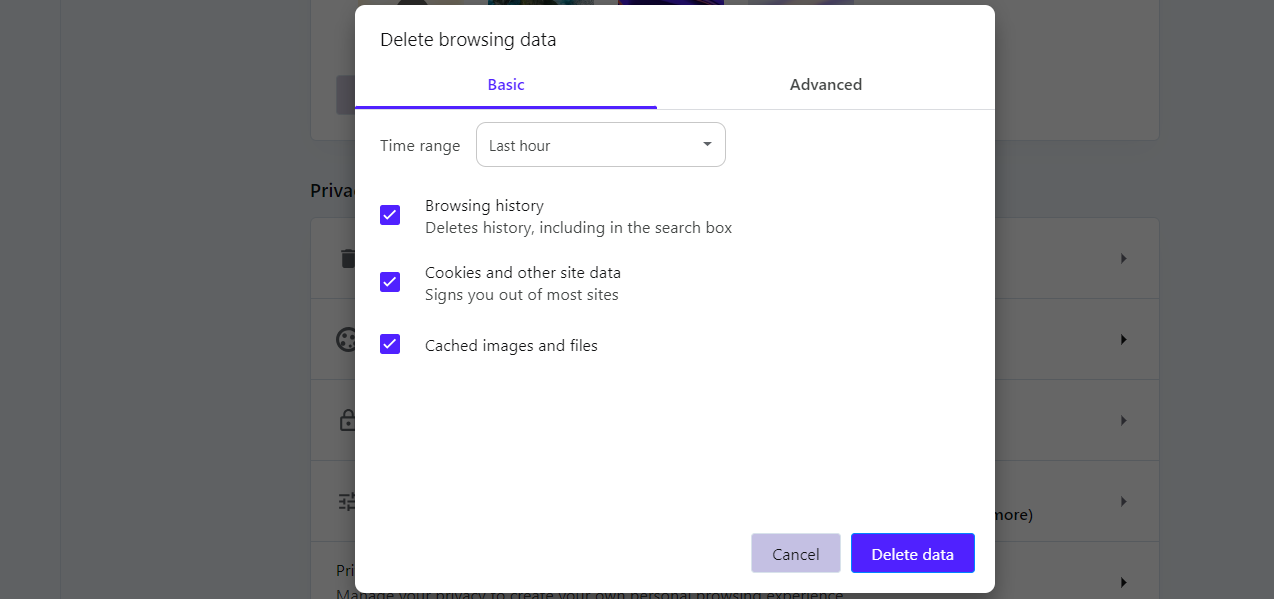Click the trash can icon behind the dialog

pyautogui.click(x=347, y=258)
